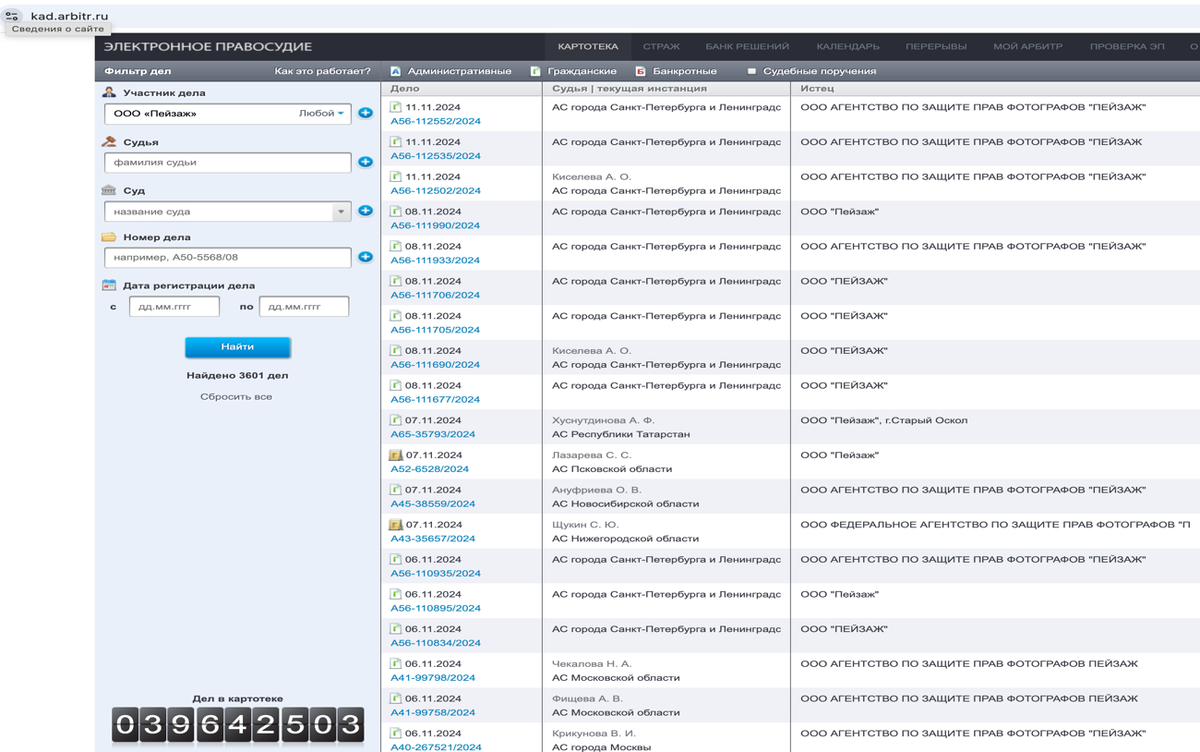
Task: Click the Дело column header
Action: point(405,88)
